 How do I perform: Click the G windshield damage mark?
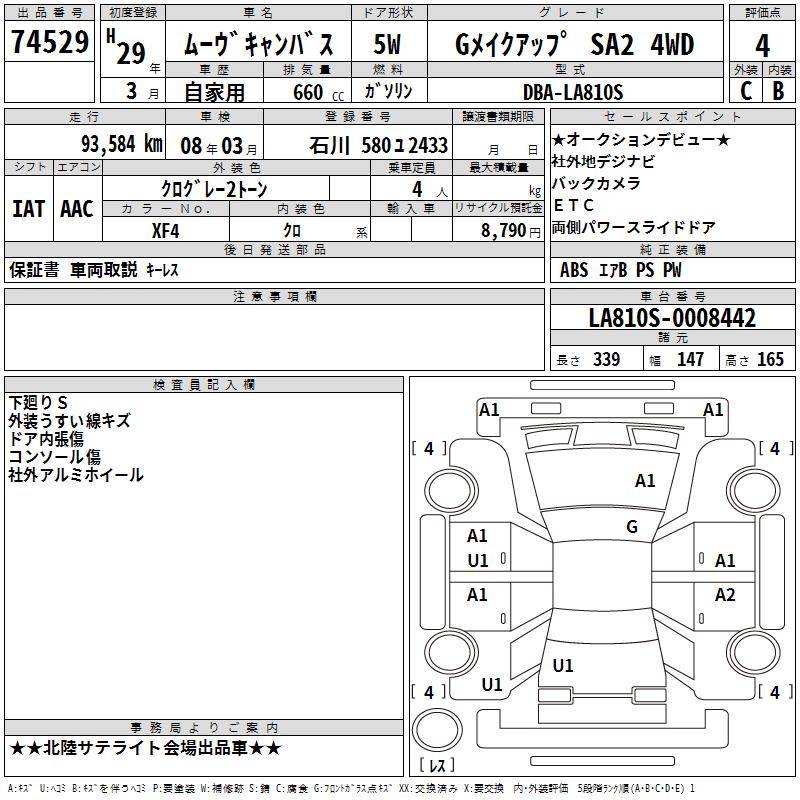point(631,526)
